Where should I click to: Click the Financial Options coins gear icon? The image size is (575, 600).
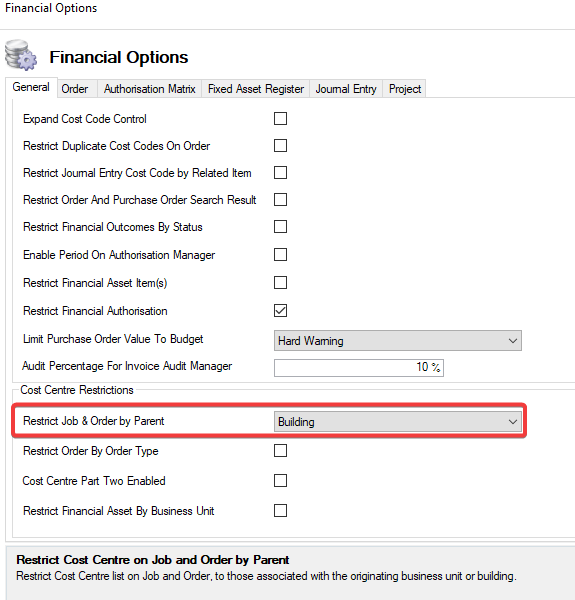[21, 55]
